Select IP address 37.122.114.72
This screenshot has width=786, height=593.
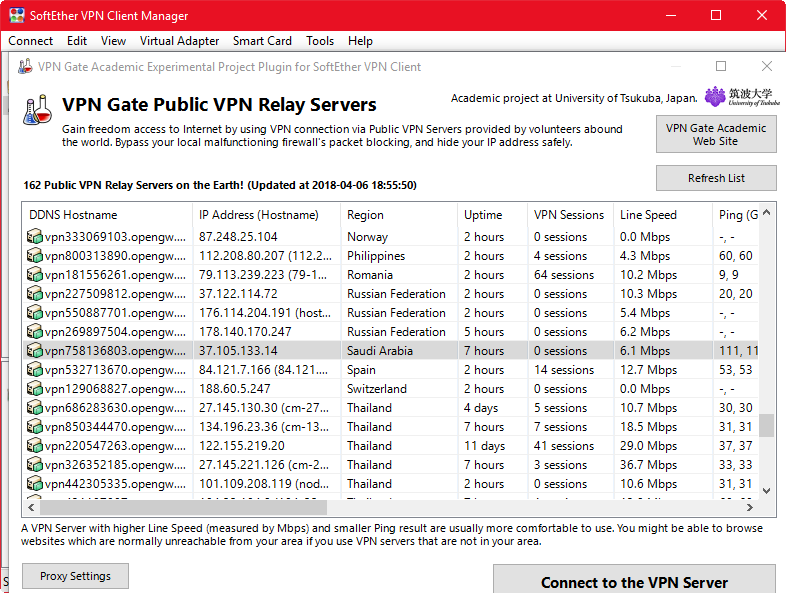[238, 294]
